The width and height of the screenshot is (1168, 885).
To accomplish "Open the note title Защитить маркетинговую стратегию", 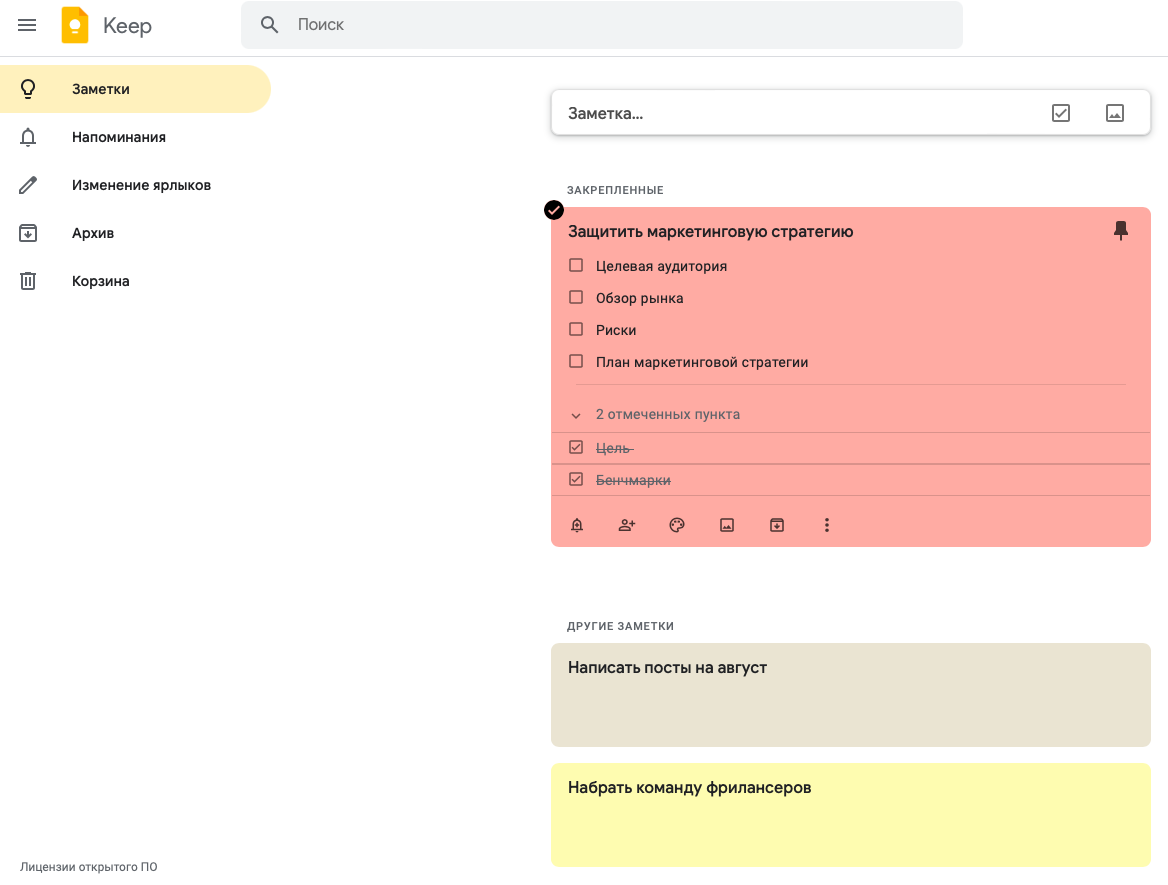I will [x=711, y=232].
